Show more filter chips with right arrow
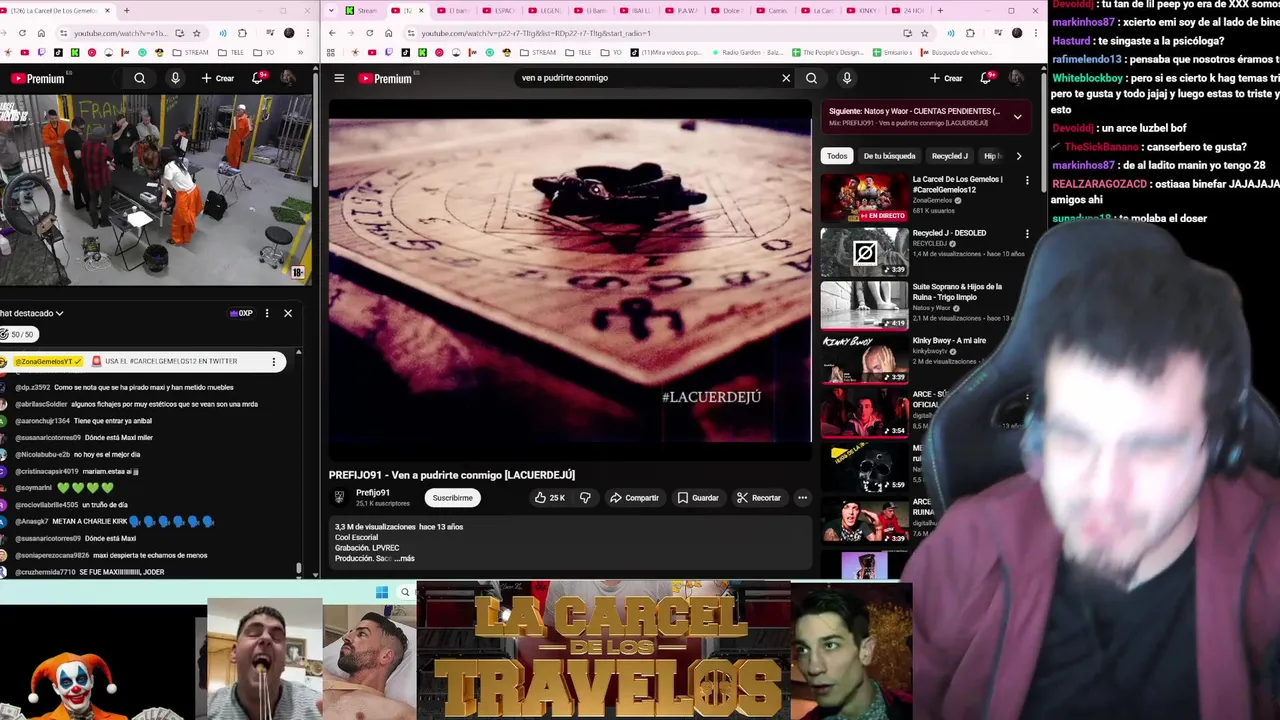Viewport: 1280px width, 720px height. pos(1018,156)
